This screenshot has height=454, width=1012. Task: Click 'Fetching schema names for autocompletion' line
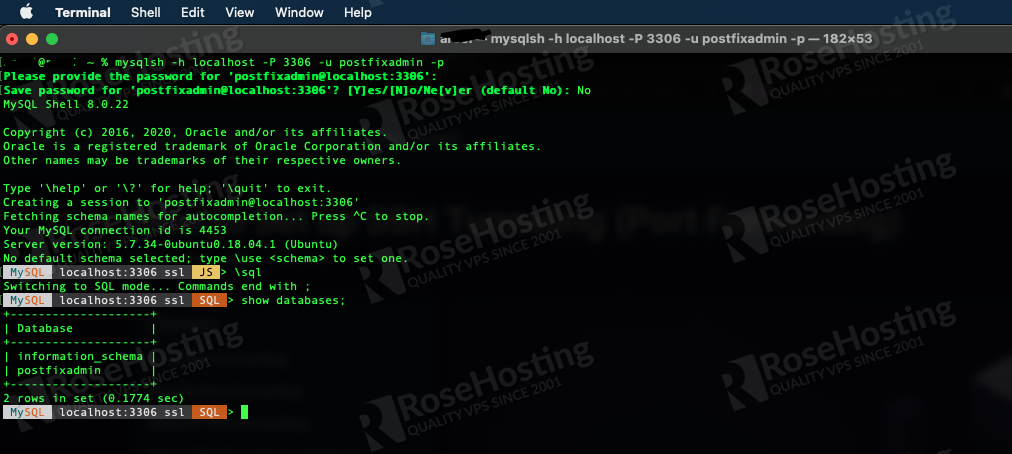[216, 216]
